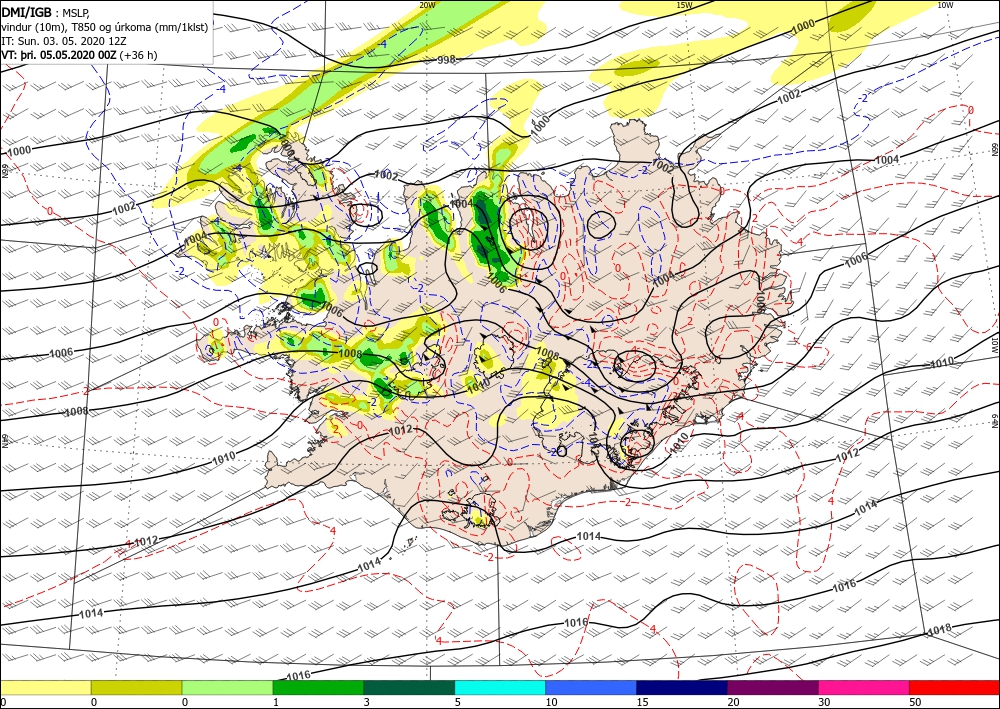Click legend scale value '5'
Screen dimensions: 1000x709
pyautogui.click(x=457, y=703)
